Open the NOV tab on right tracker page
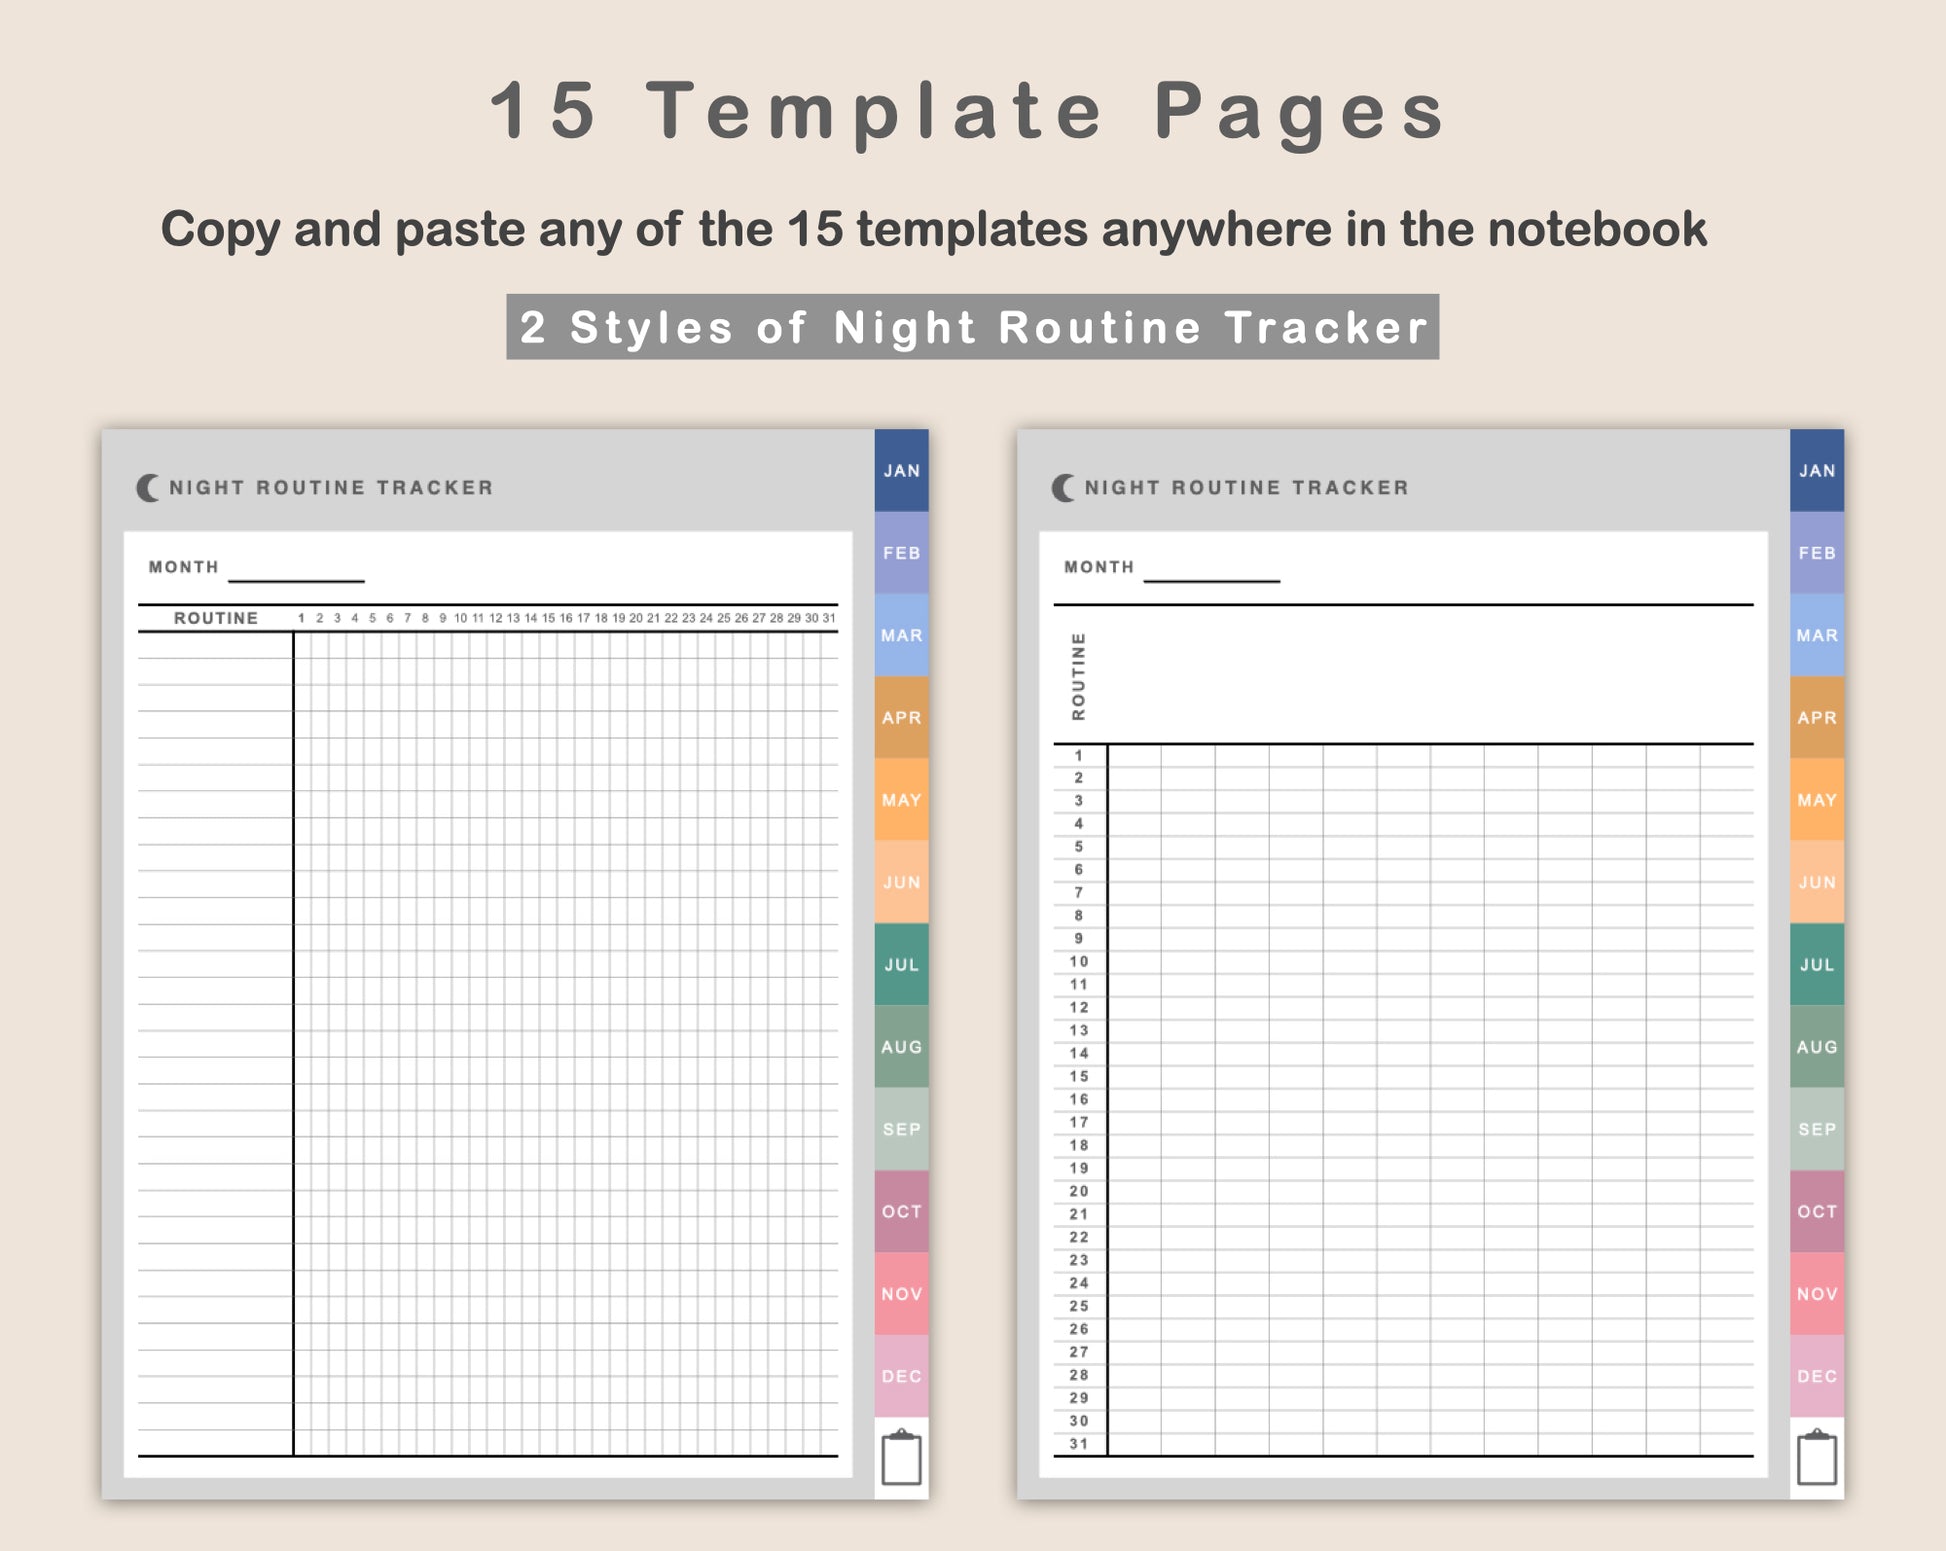Screen dimensions: 1946x1551 click(1817, 1294)
